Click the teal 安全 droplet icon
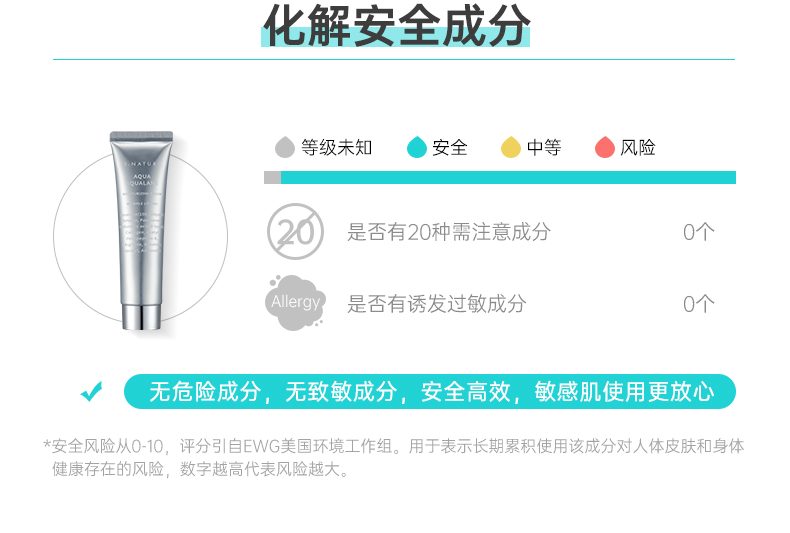Viewport: 790px width, 533px height. (x=417, y=147)
